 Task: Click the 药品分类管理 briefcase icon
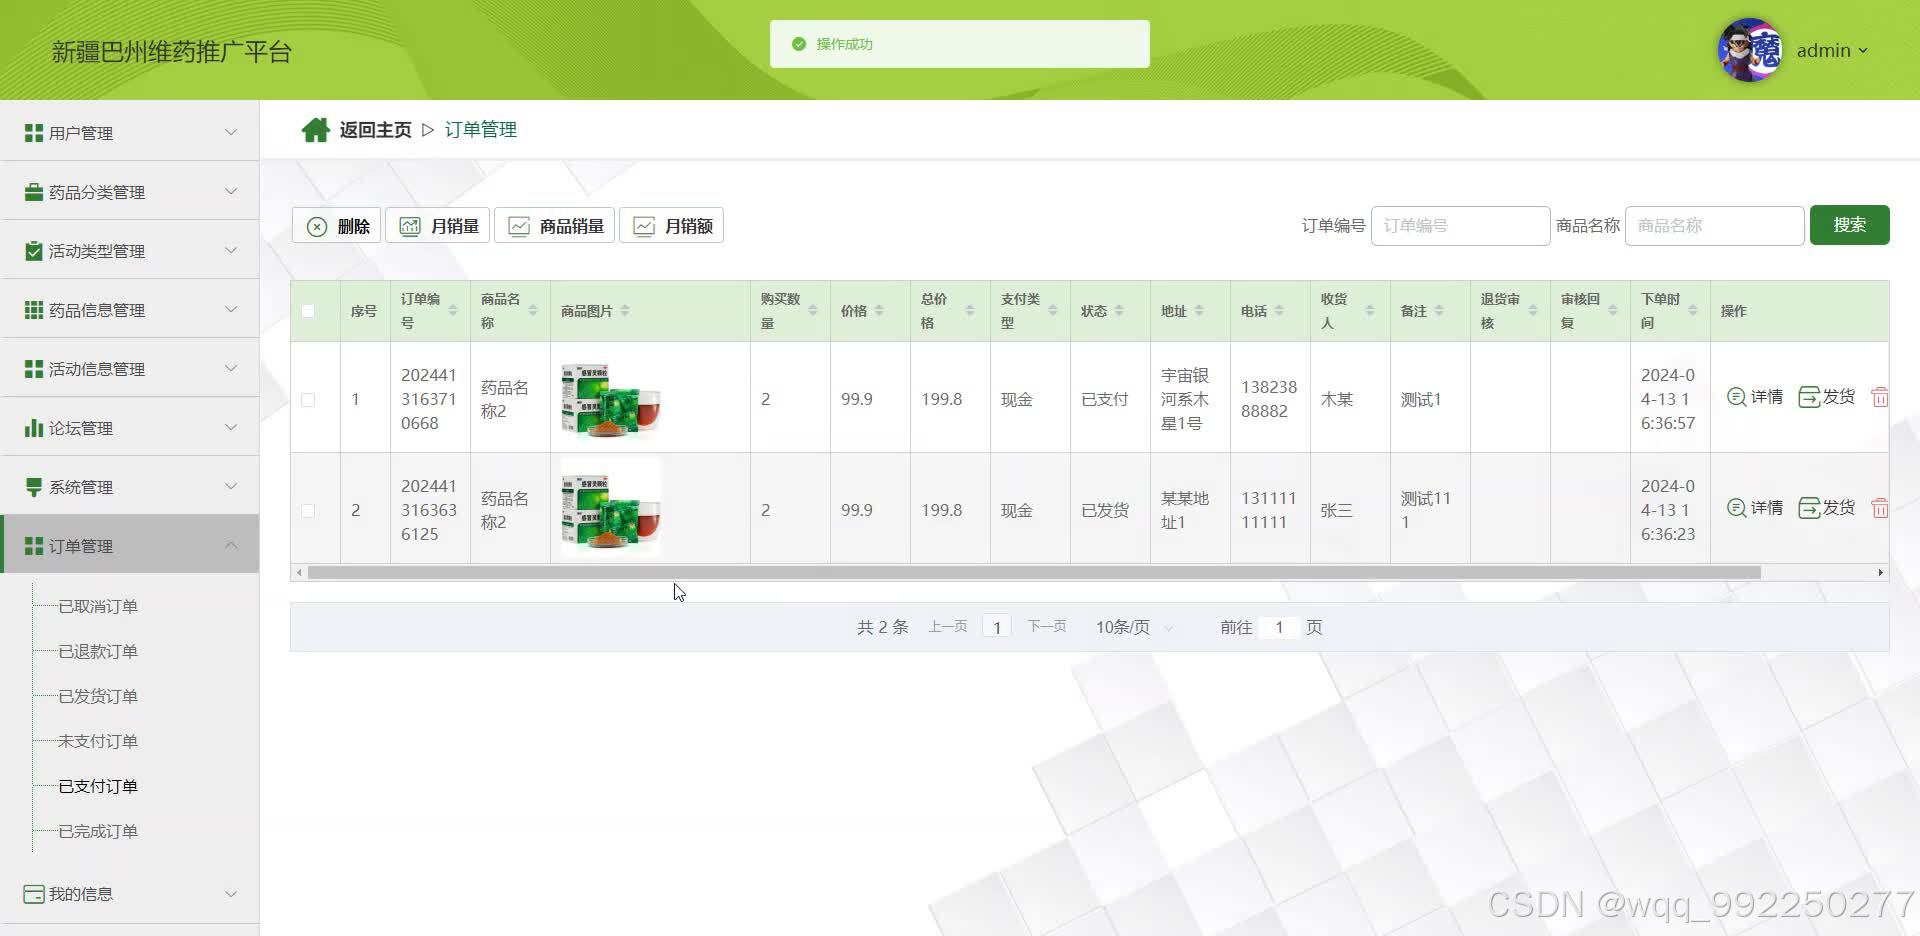pos(34,192)
